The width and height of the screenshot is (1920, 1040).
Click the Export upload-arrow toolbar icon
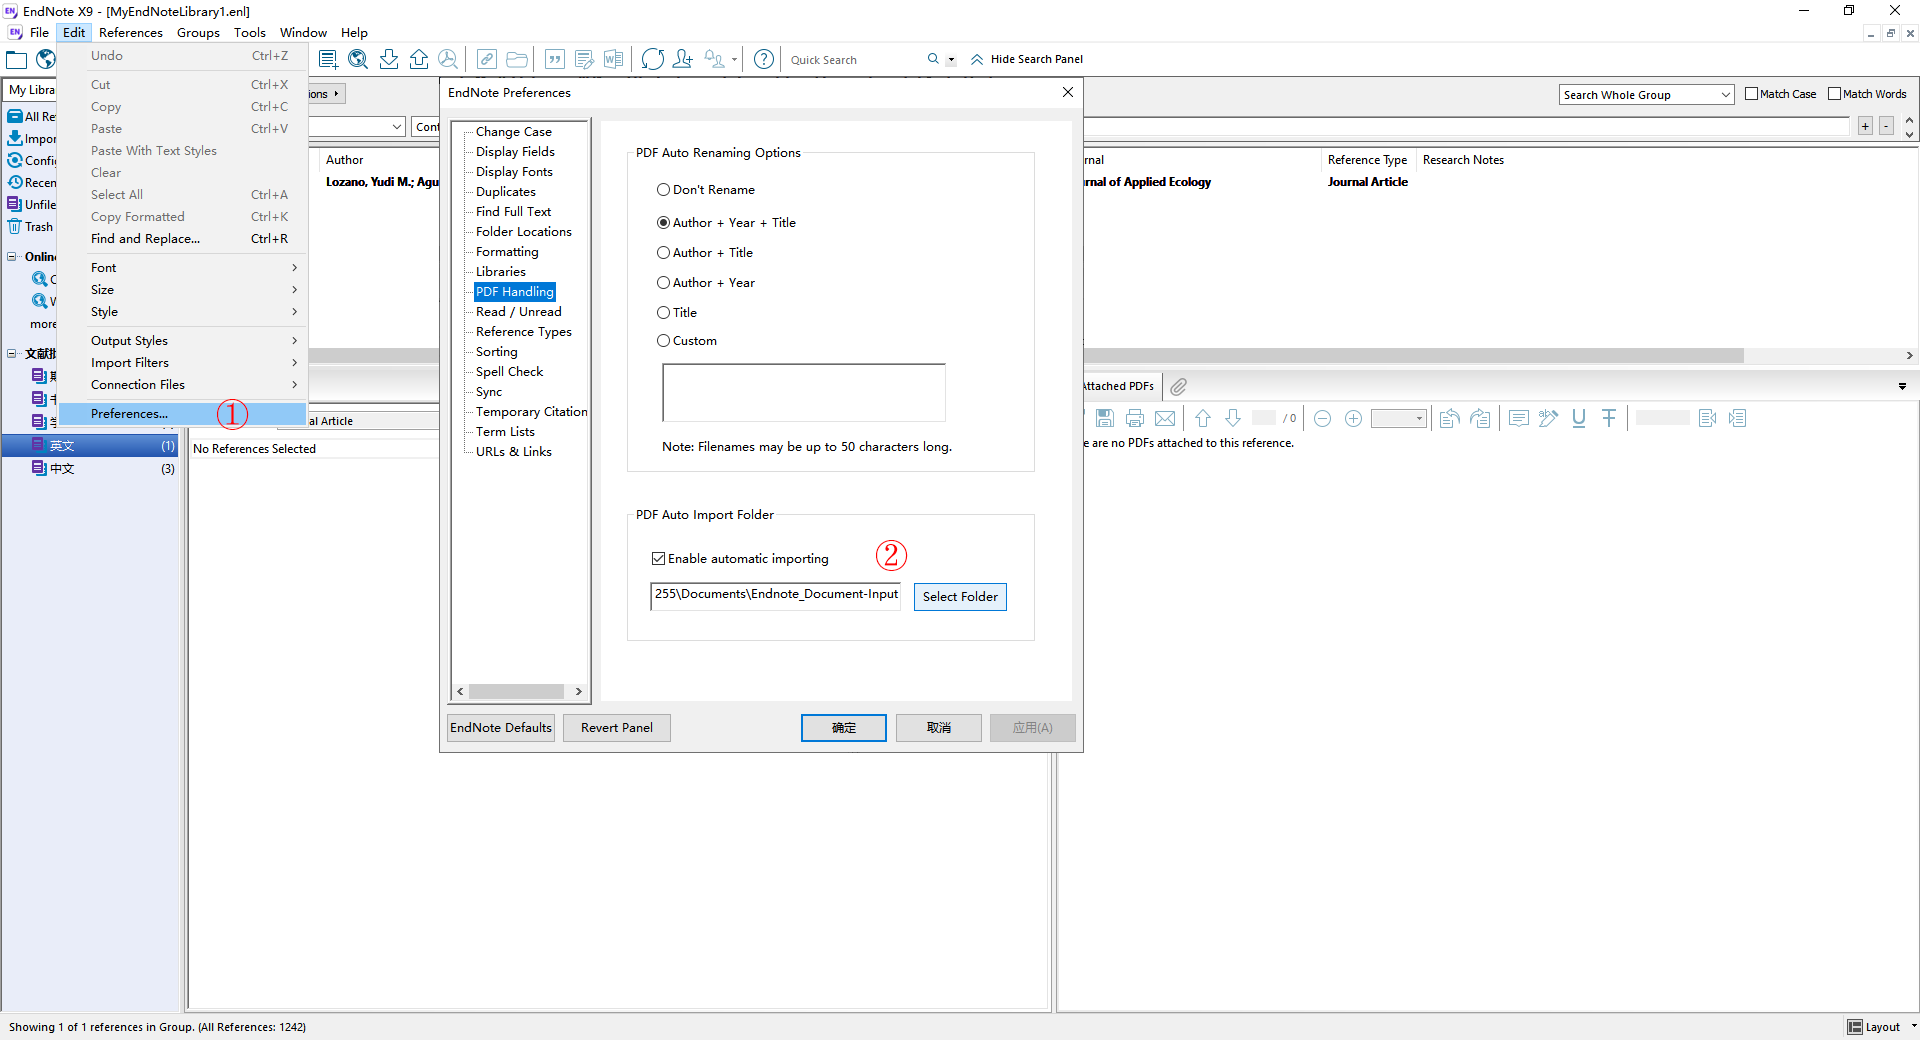(419, 59)
